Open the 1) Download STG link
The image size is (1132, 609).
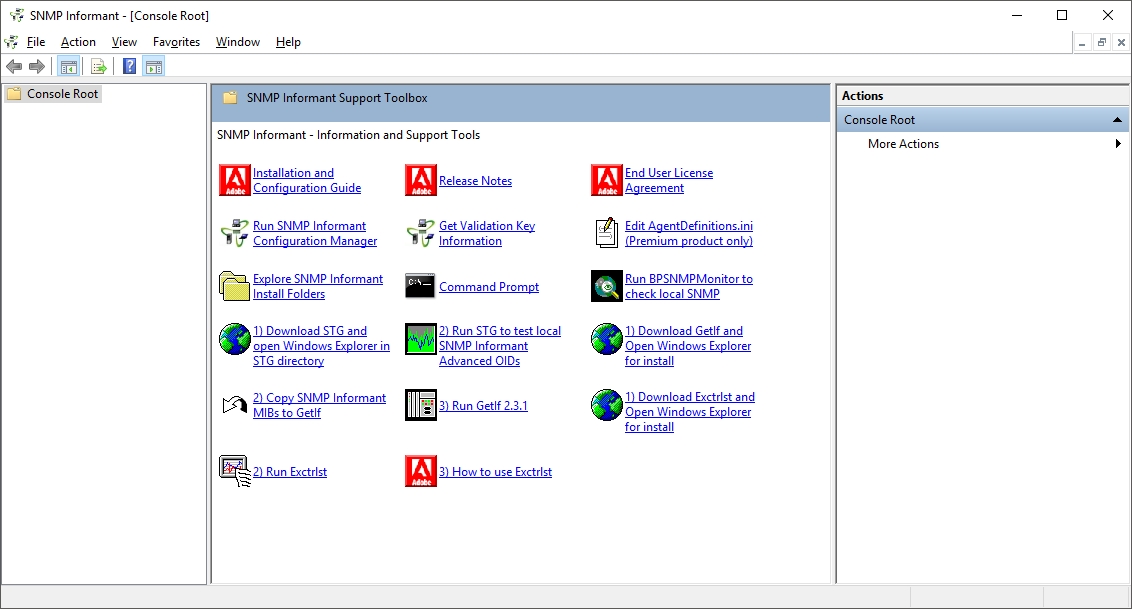(321, 346)
